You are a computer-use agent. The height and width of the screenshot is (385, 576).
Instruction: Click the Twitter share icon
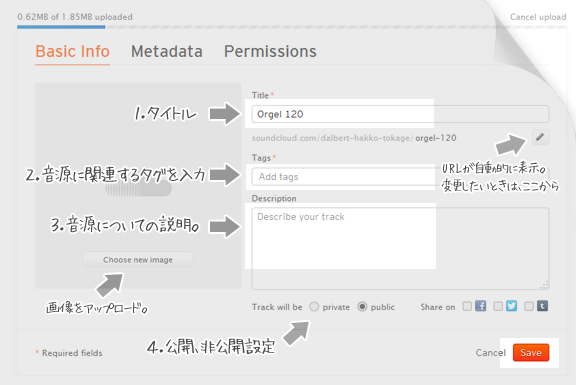(511, 306)
